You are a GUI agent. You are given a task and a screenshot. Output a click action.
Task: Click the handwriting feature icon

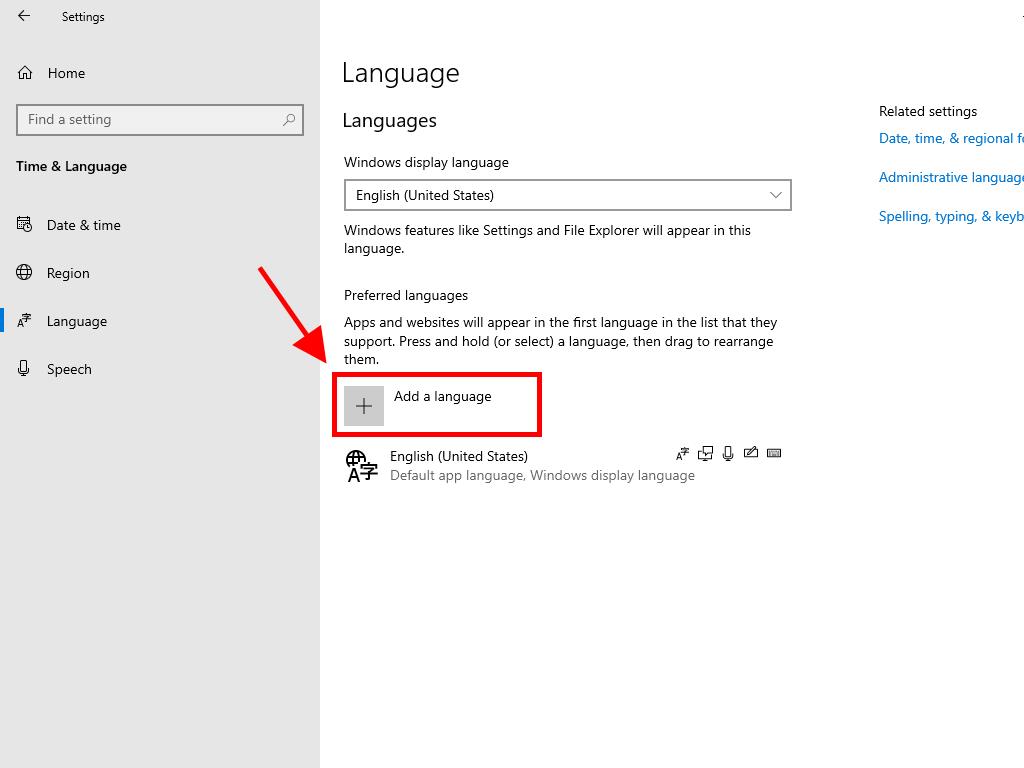(x=751, y=453)
